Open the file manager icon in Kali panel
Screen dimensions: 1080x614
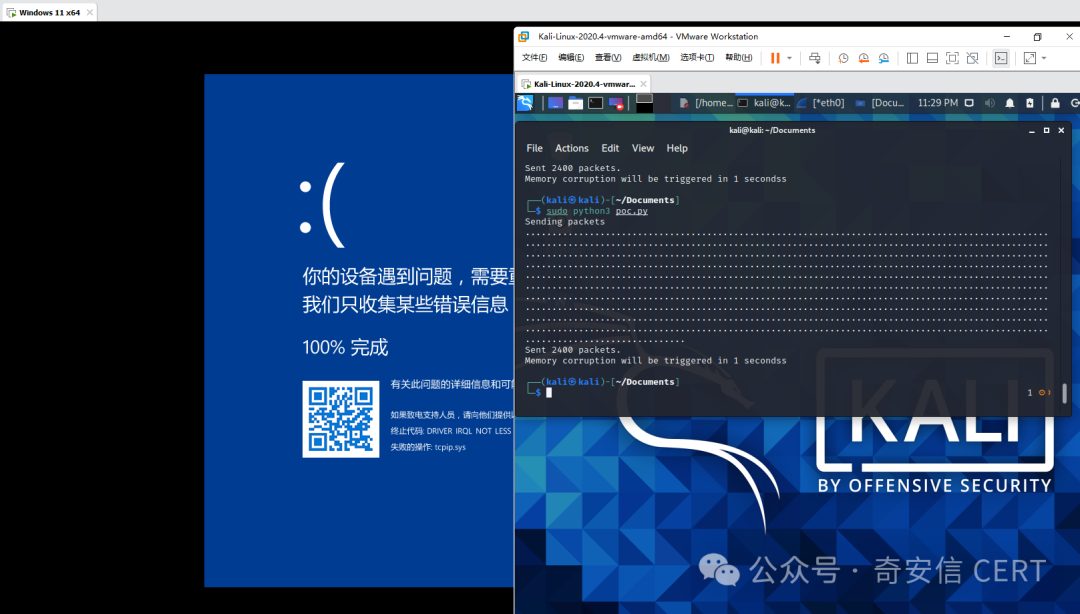575,103
